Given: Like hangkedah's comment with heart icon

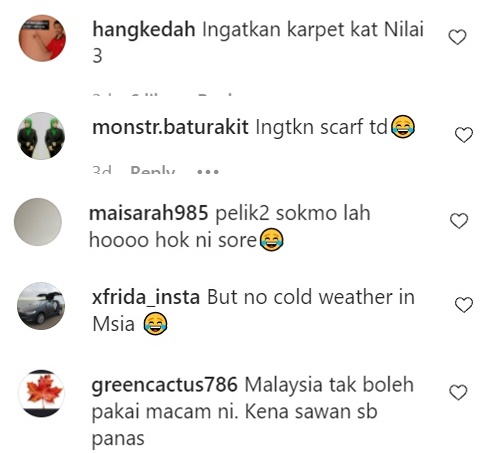Looking at the screenshot, I should (457, 37).
